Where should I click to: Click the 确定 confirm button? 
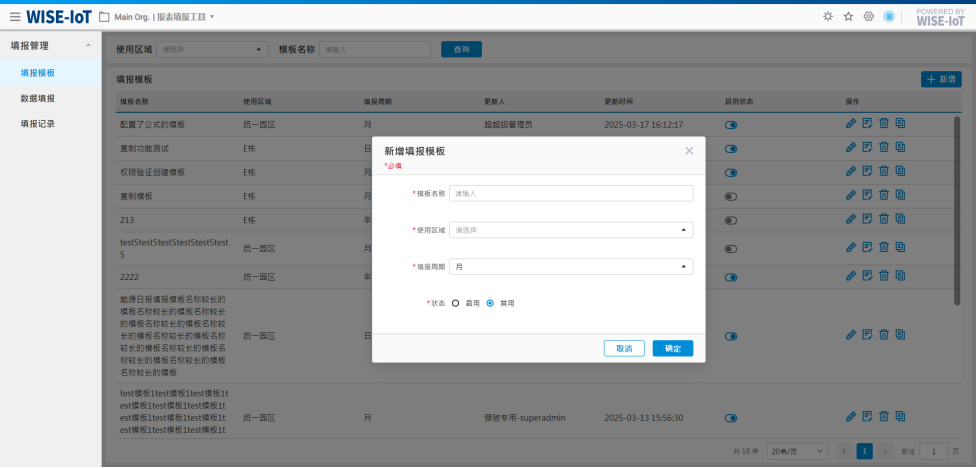[x=673, y=349]
